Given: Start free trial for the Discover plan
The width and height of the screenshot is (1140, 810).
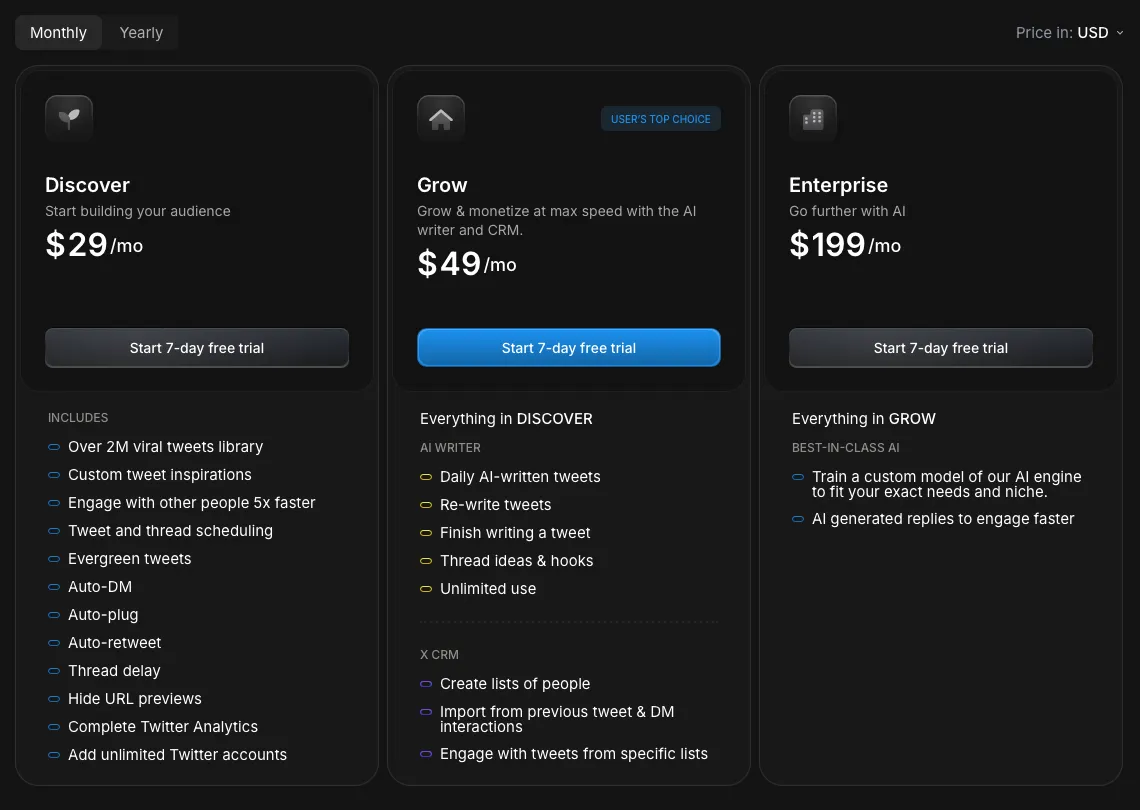Looking at the screenshot, I should pyautogui.click(x=196, y=347).
